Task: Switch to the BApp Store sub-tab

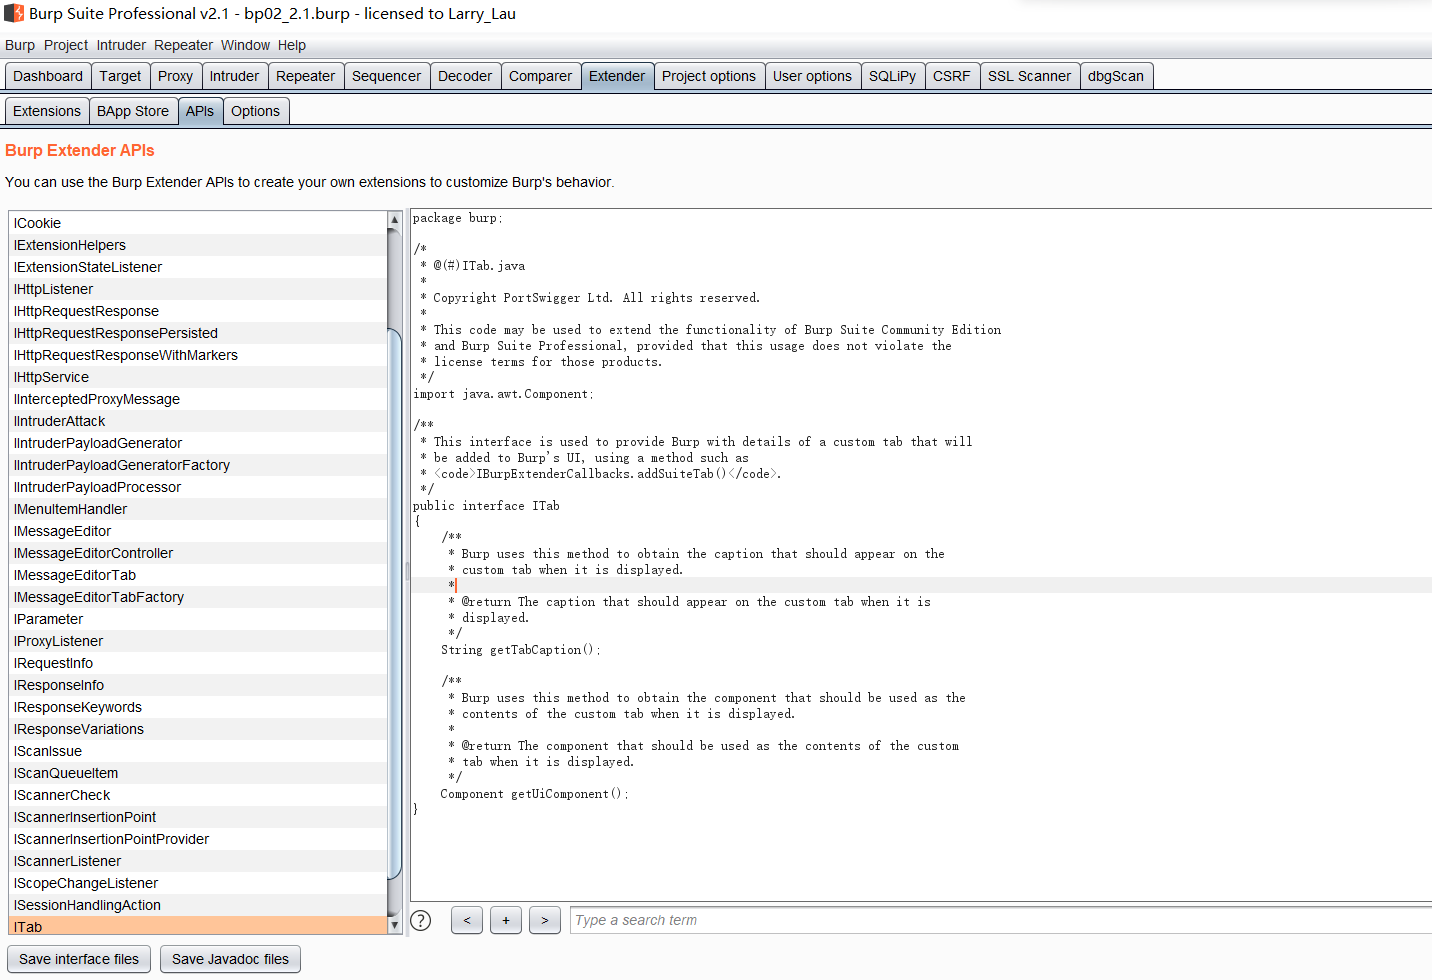Action: tap(133, 111)
